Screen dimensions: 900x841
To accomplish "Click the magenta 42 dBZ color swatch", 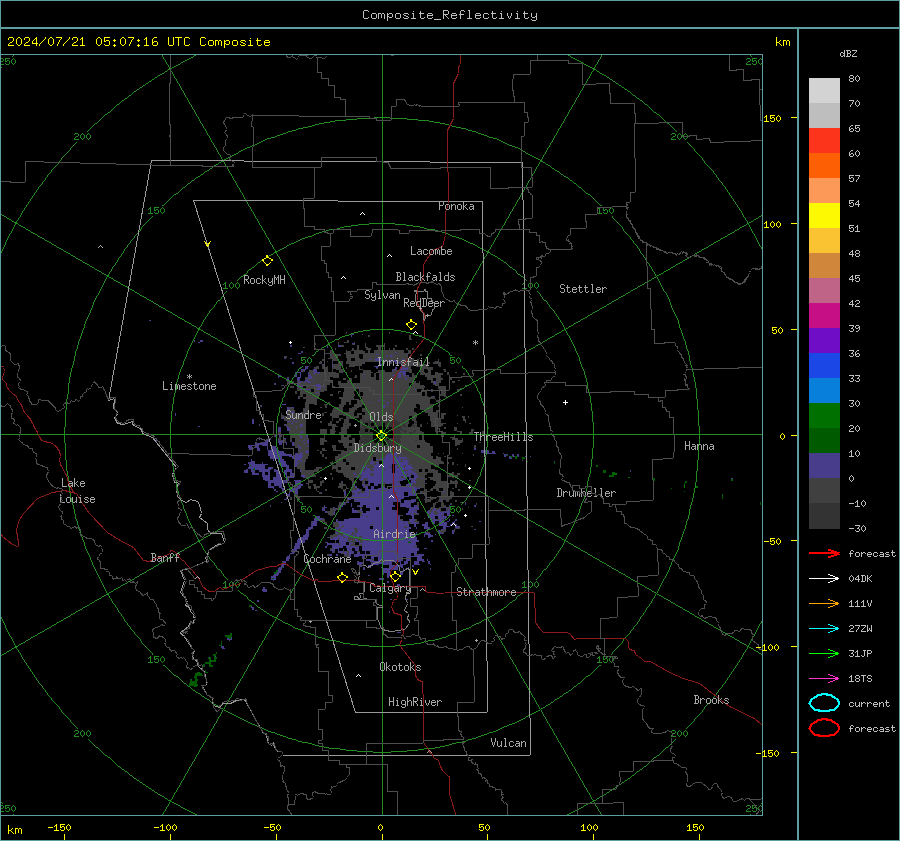I will coord(824,316).
